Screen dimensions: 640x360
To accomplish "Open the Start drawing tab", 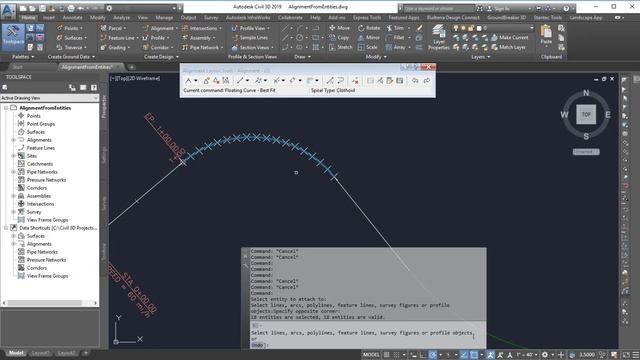I will [x=18, y=67].
